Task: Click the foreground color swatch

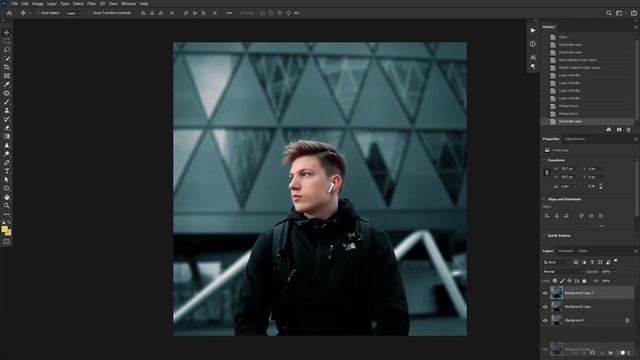Action: point(4,229)
